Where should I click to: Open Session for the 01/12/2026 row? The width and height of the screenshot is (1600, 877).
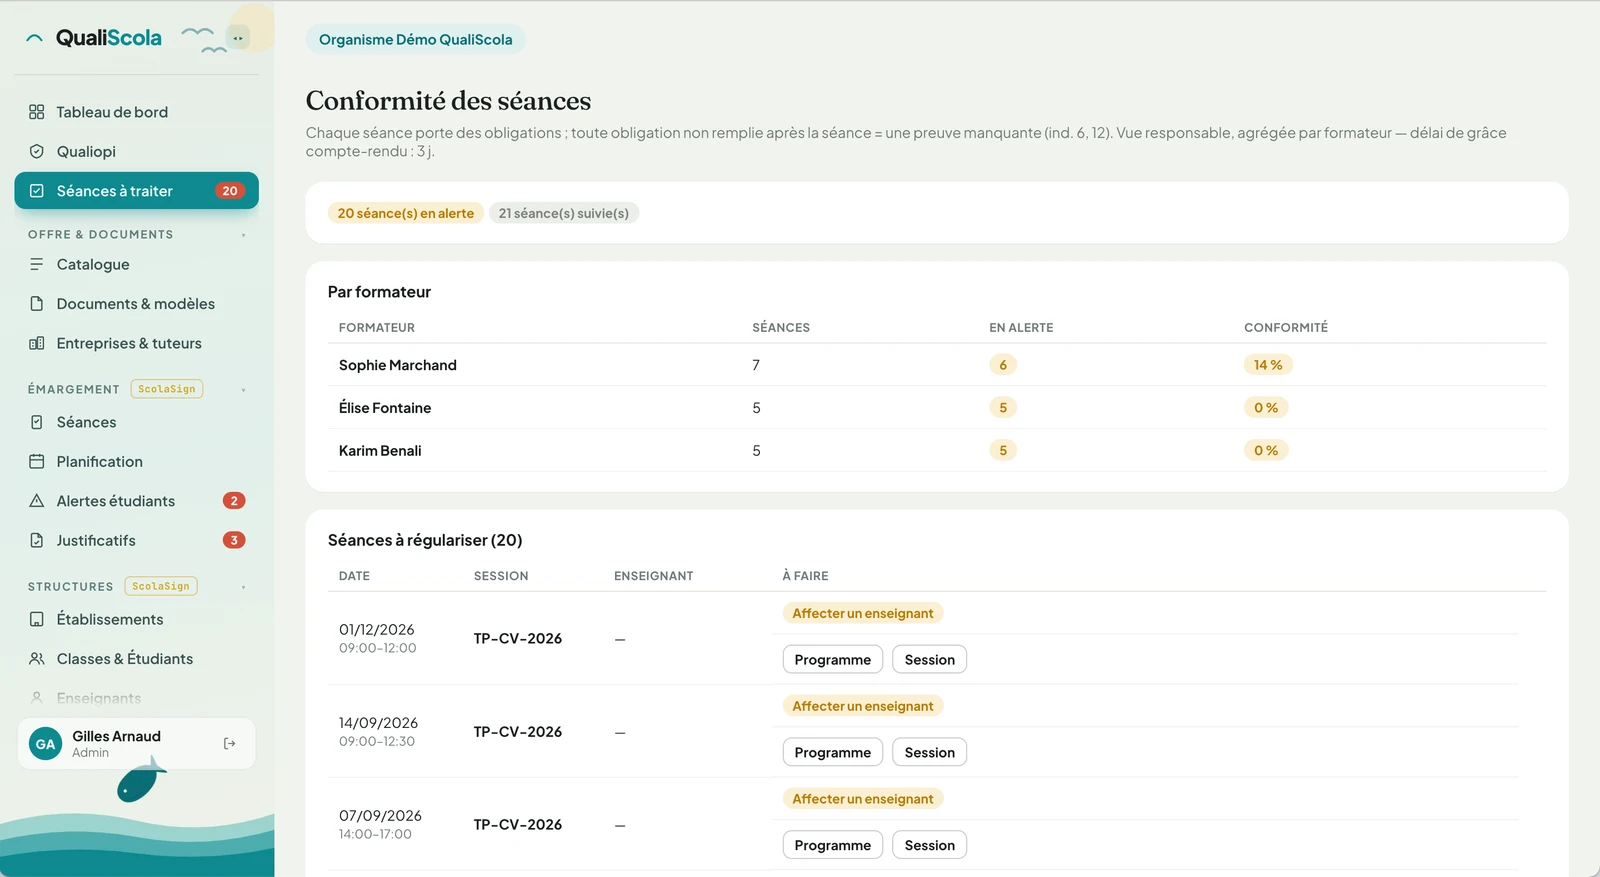pos(930,660)
